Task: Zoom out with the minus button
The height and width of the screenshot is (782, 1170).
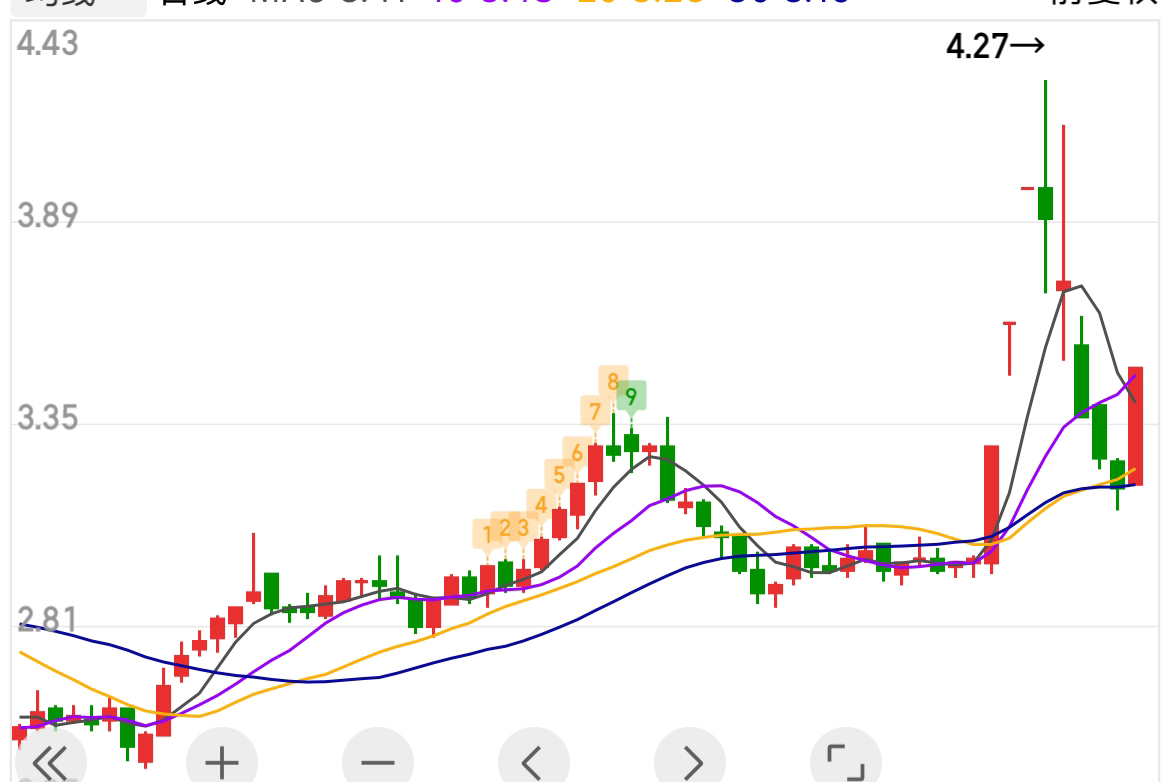Action: (378, 761)
